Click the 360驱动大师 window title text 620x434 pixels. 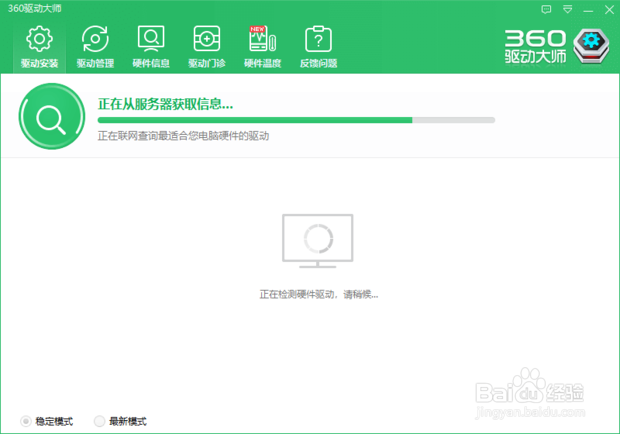point(34,8)
